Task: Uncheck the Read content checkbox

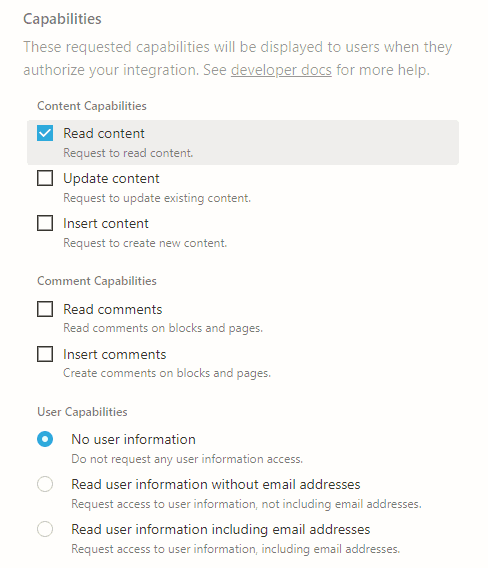Action: click(x=45, y=133)
